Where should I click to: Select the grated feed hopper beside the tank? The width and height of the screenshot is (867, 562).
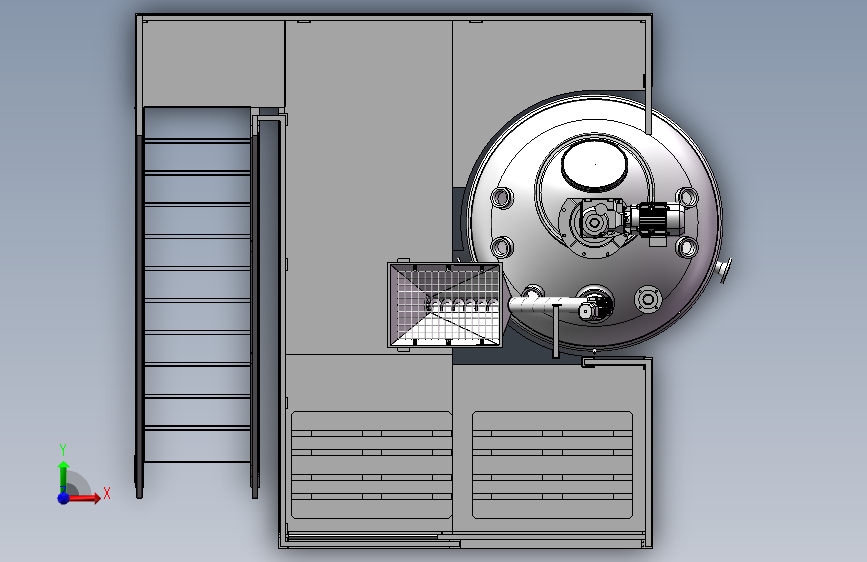445,305
